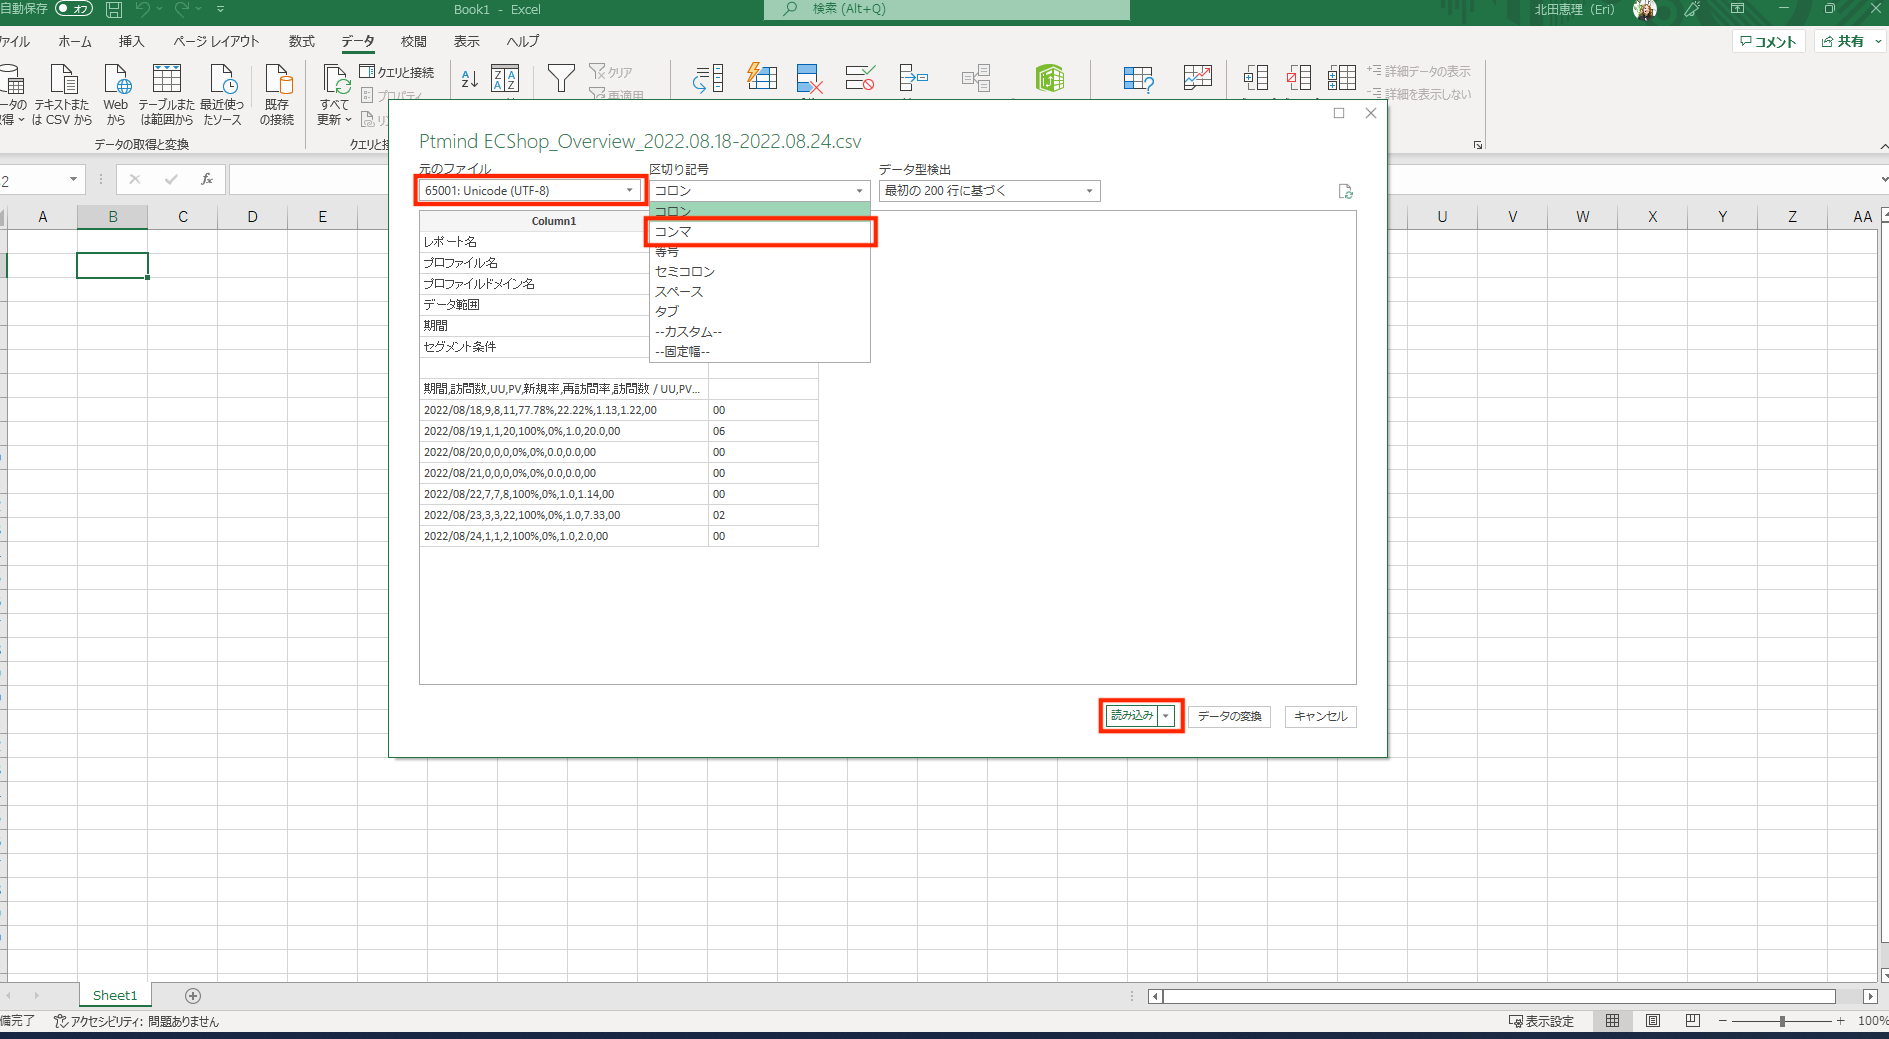Select スペース in delimiter list
1889x1039 pixels.
tap(759, 292)
